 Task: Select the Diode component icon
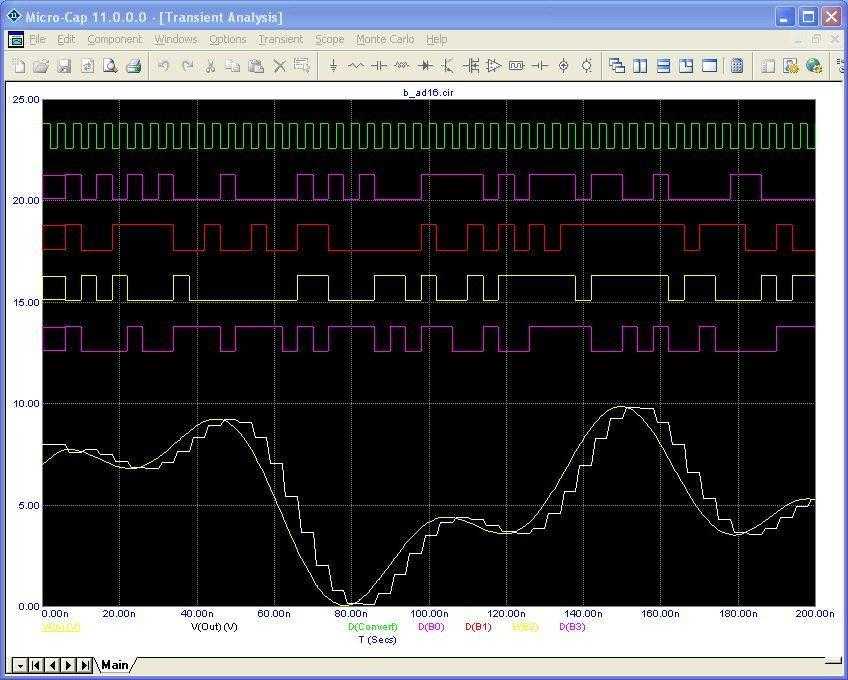coord(427,66)
